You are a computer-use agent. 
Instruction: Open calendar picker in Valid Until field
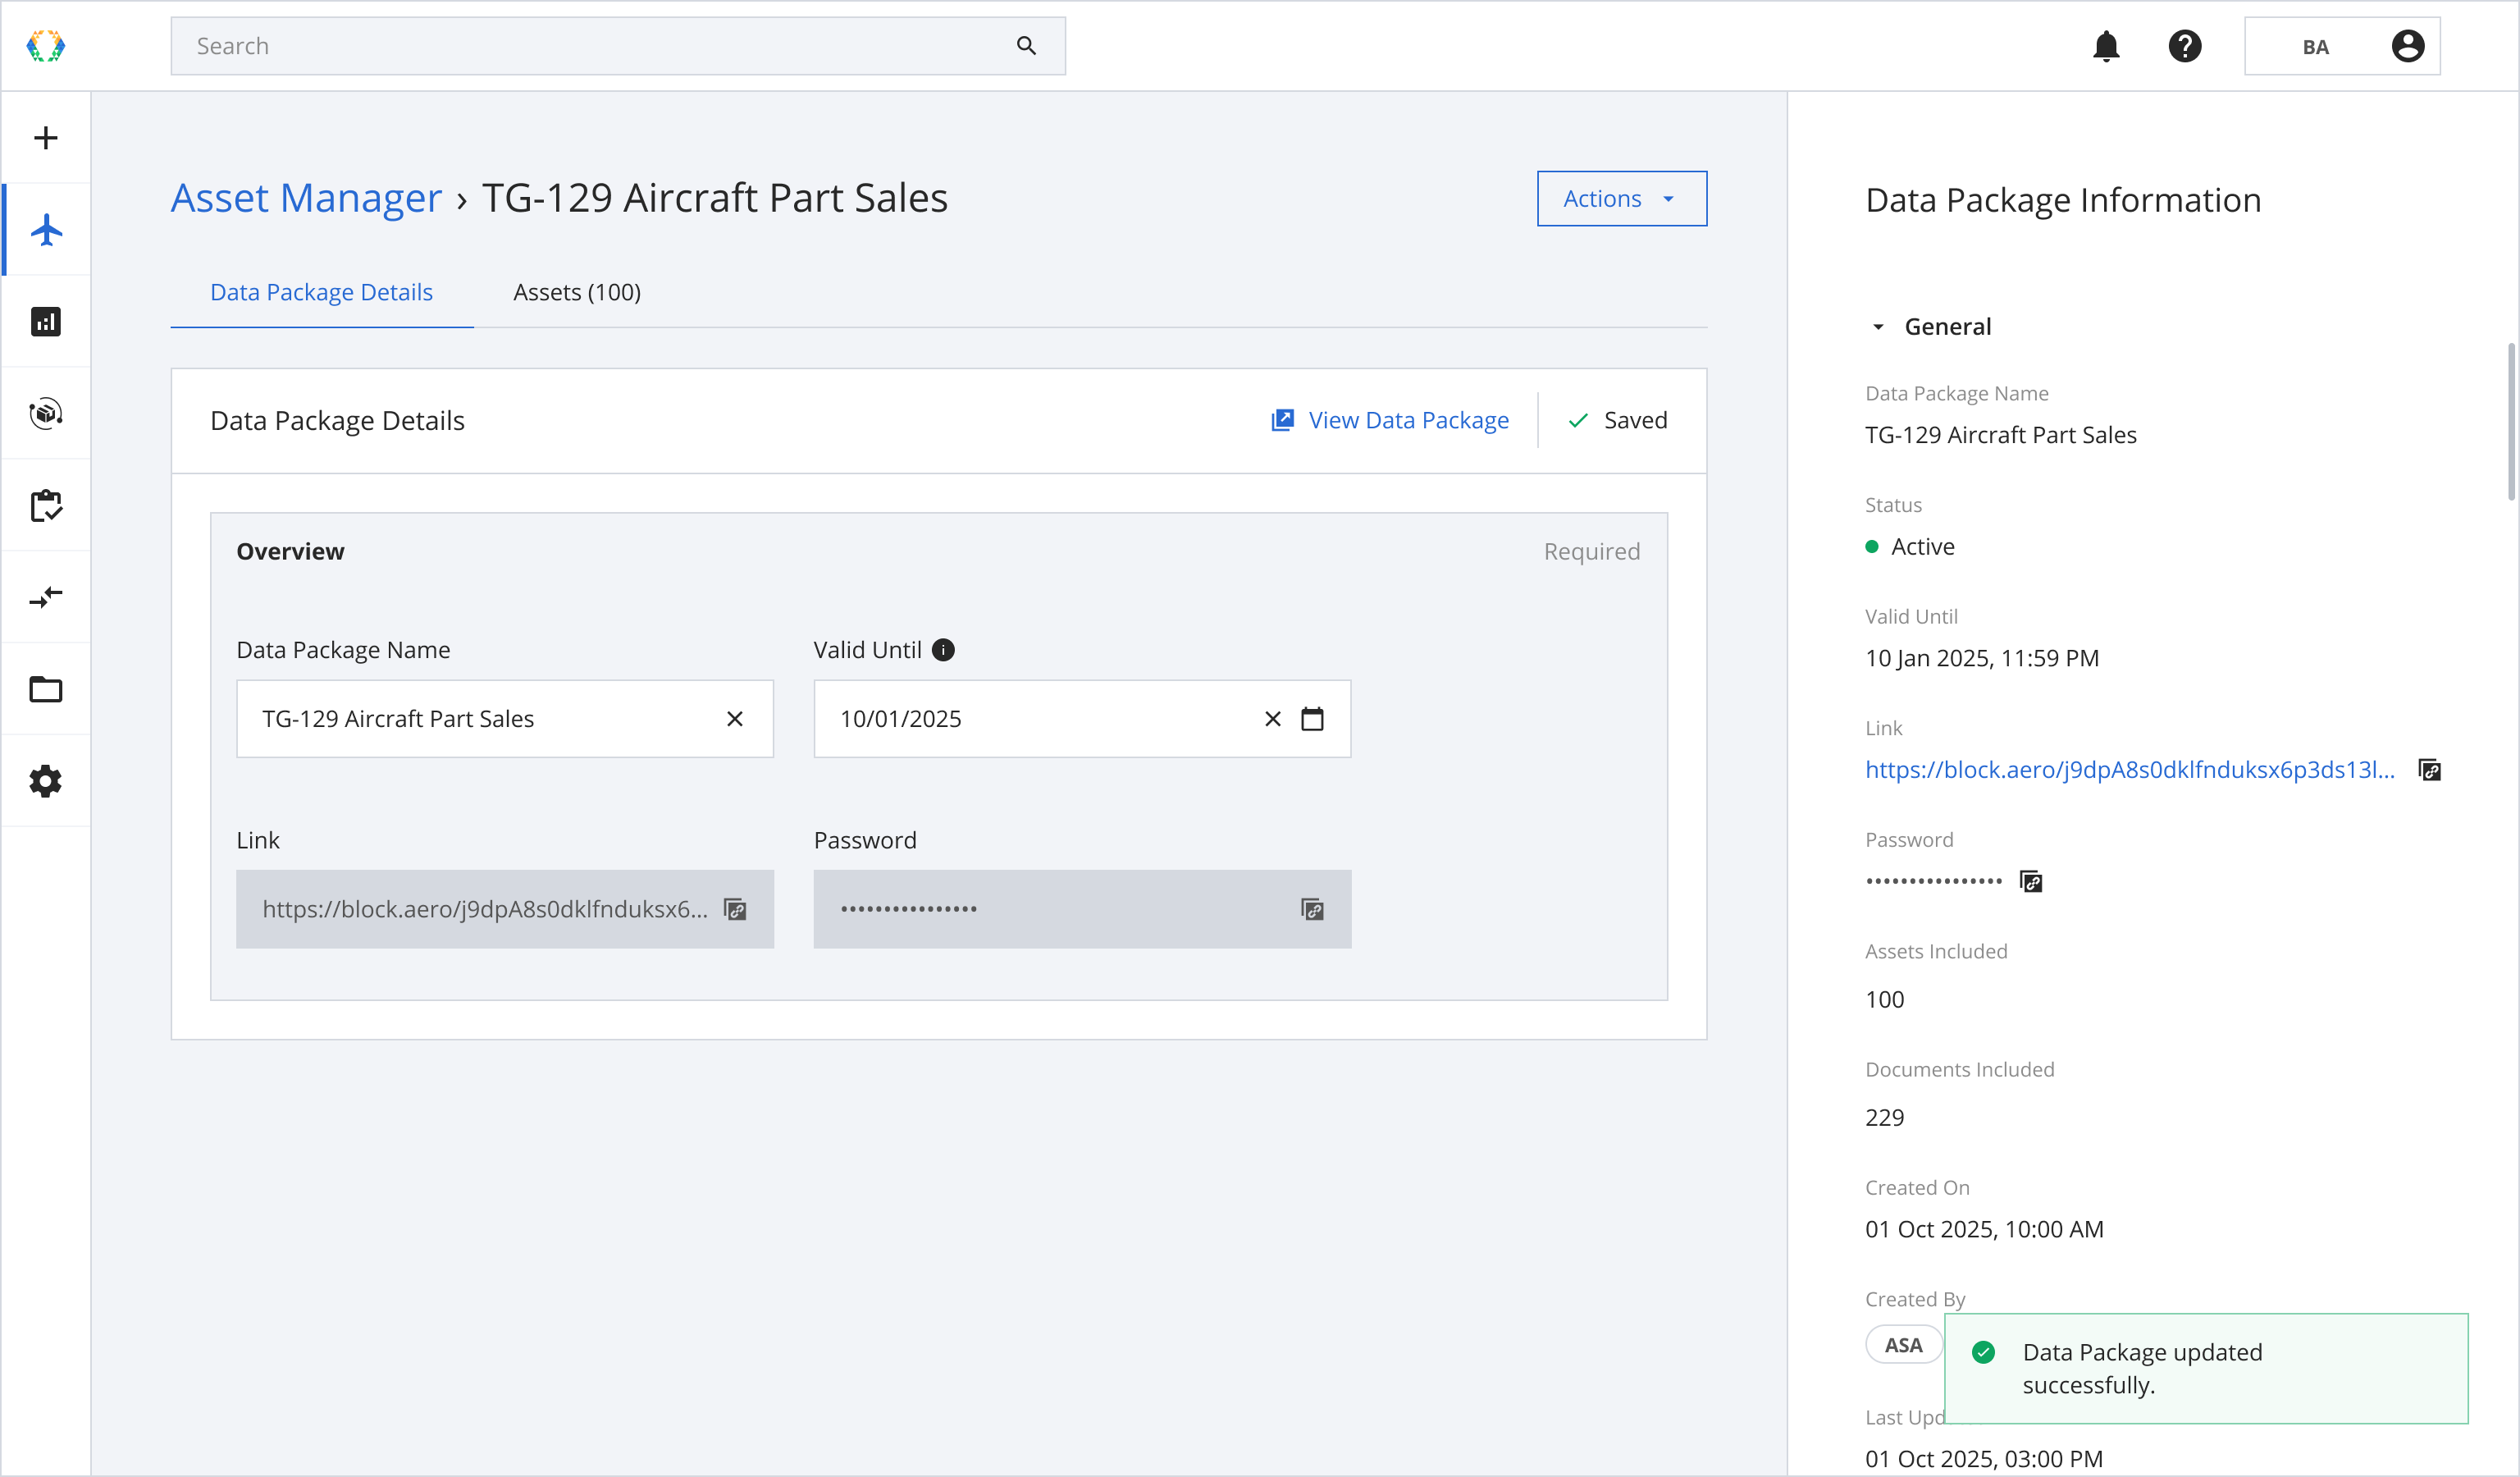pos(1312,719)
